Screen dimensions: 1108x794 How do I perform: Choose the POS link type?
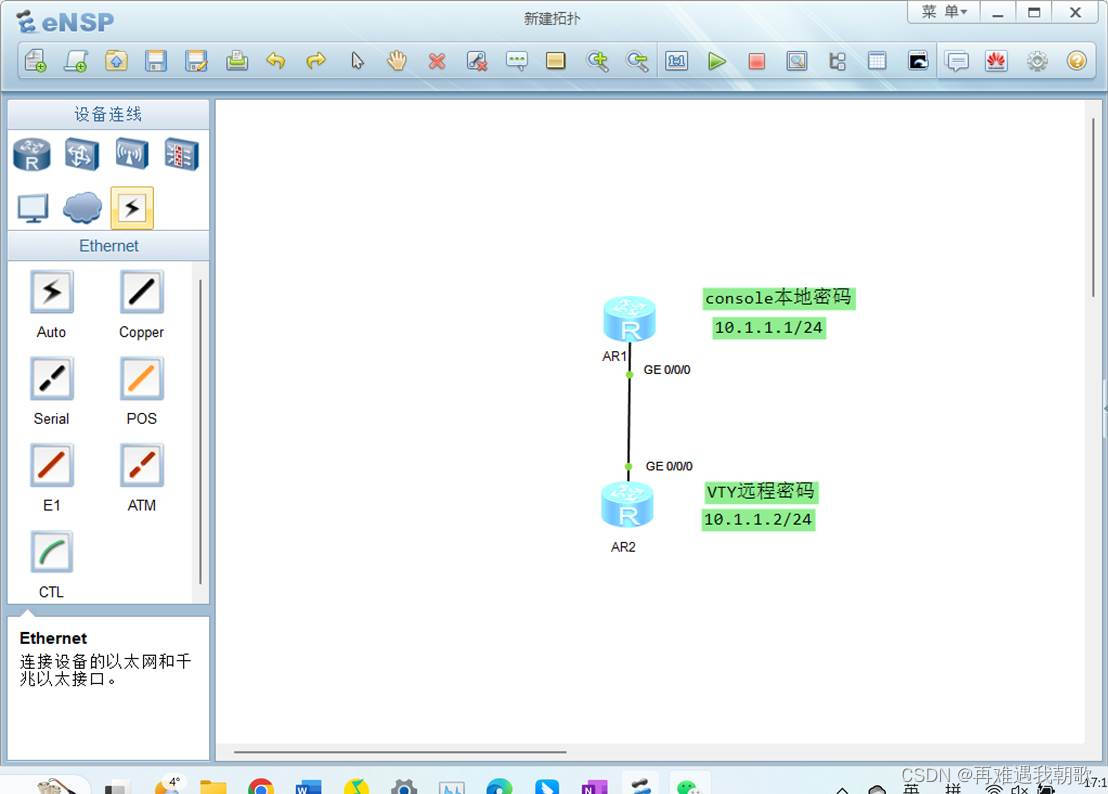tap(140, 378)
